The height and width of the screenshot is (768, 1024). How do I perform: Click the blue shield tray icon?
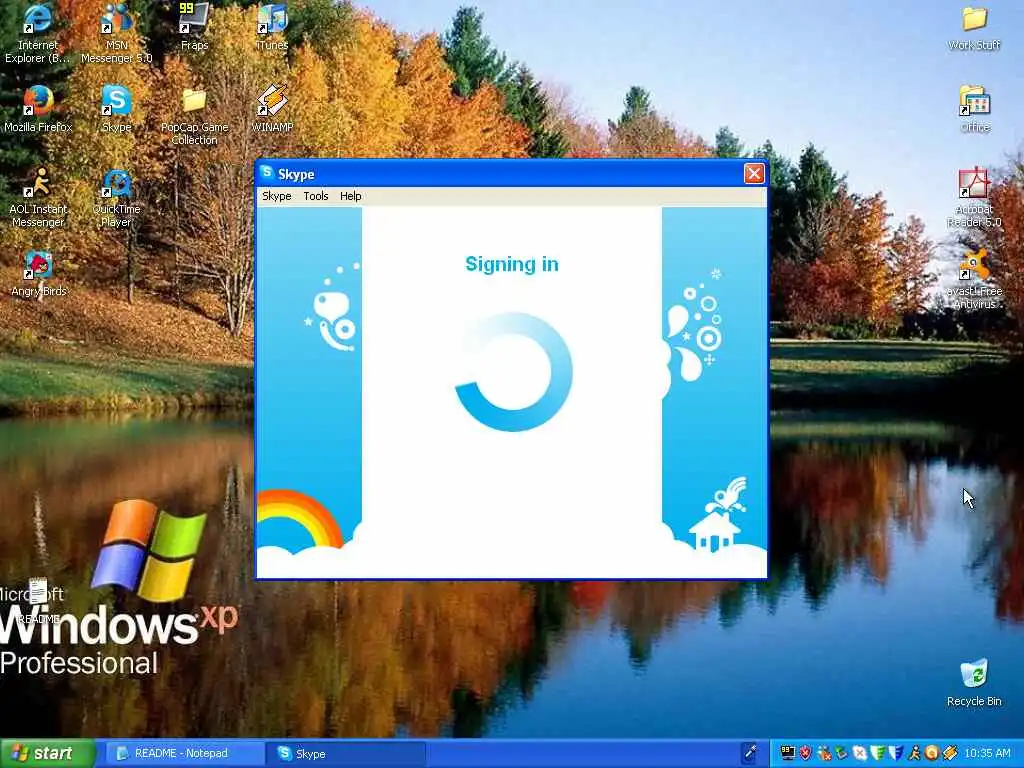[x=896, y=753]
